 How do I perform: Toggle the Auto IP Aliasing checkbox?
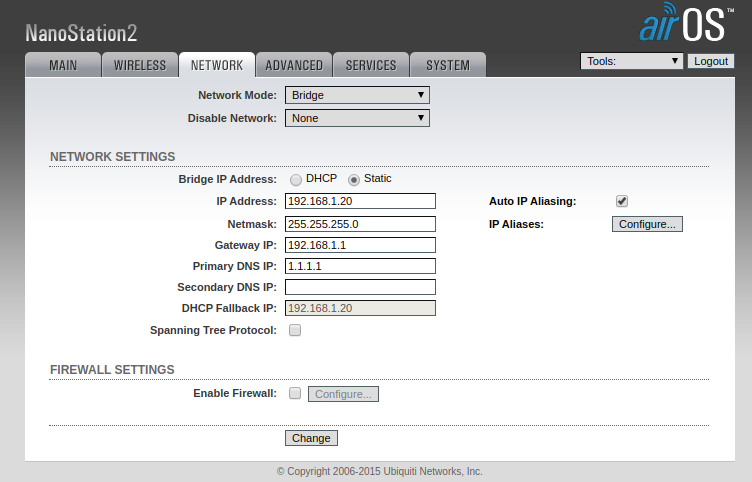(622, 201)
